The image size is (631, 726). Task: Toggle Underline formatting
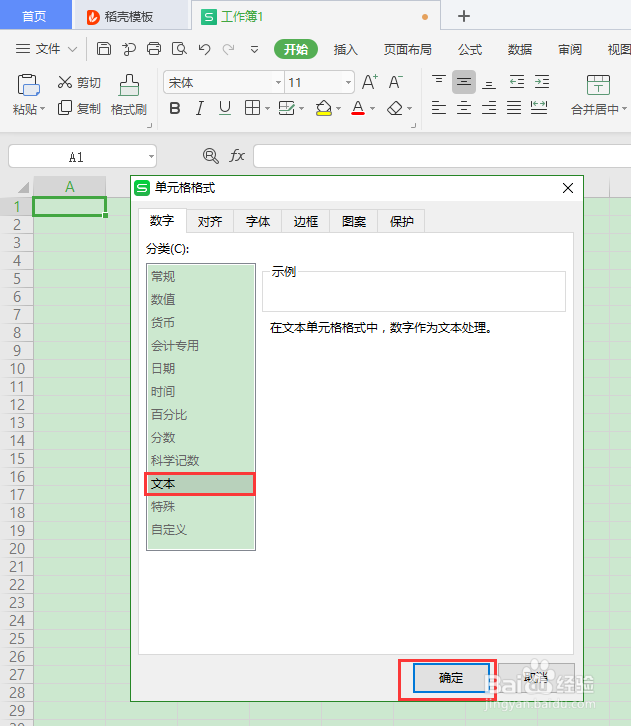pyautogui.click(x=225, y=108)
